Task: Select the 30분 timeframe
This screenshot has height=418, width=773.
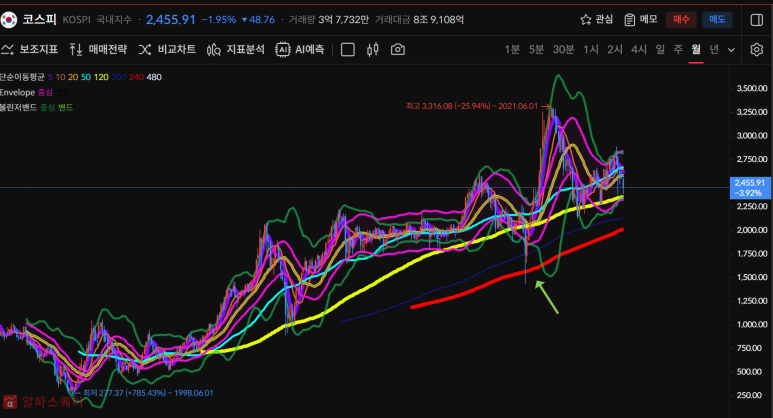Action: coord(563,49)
